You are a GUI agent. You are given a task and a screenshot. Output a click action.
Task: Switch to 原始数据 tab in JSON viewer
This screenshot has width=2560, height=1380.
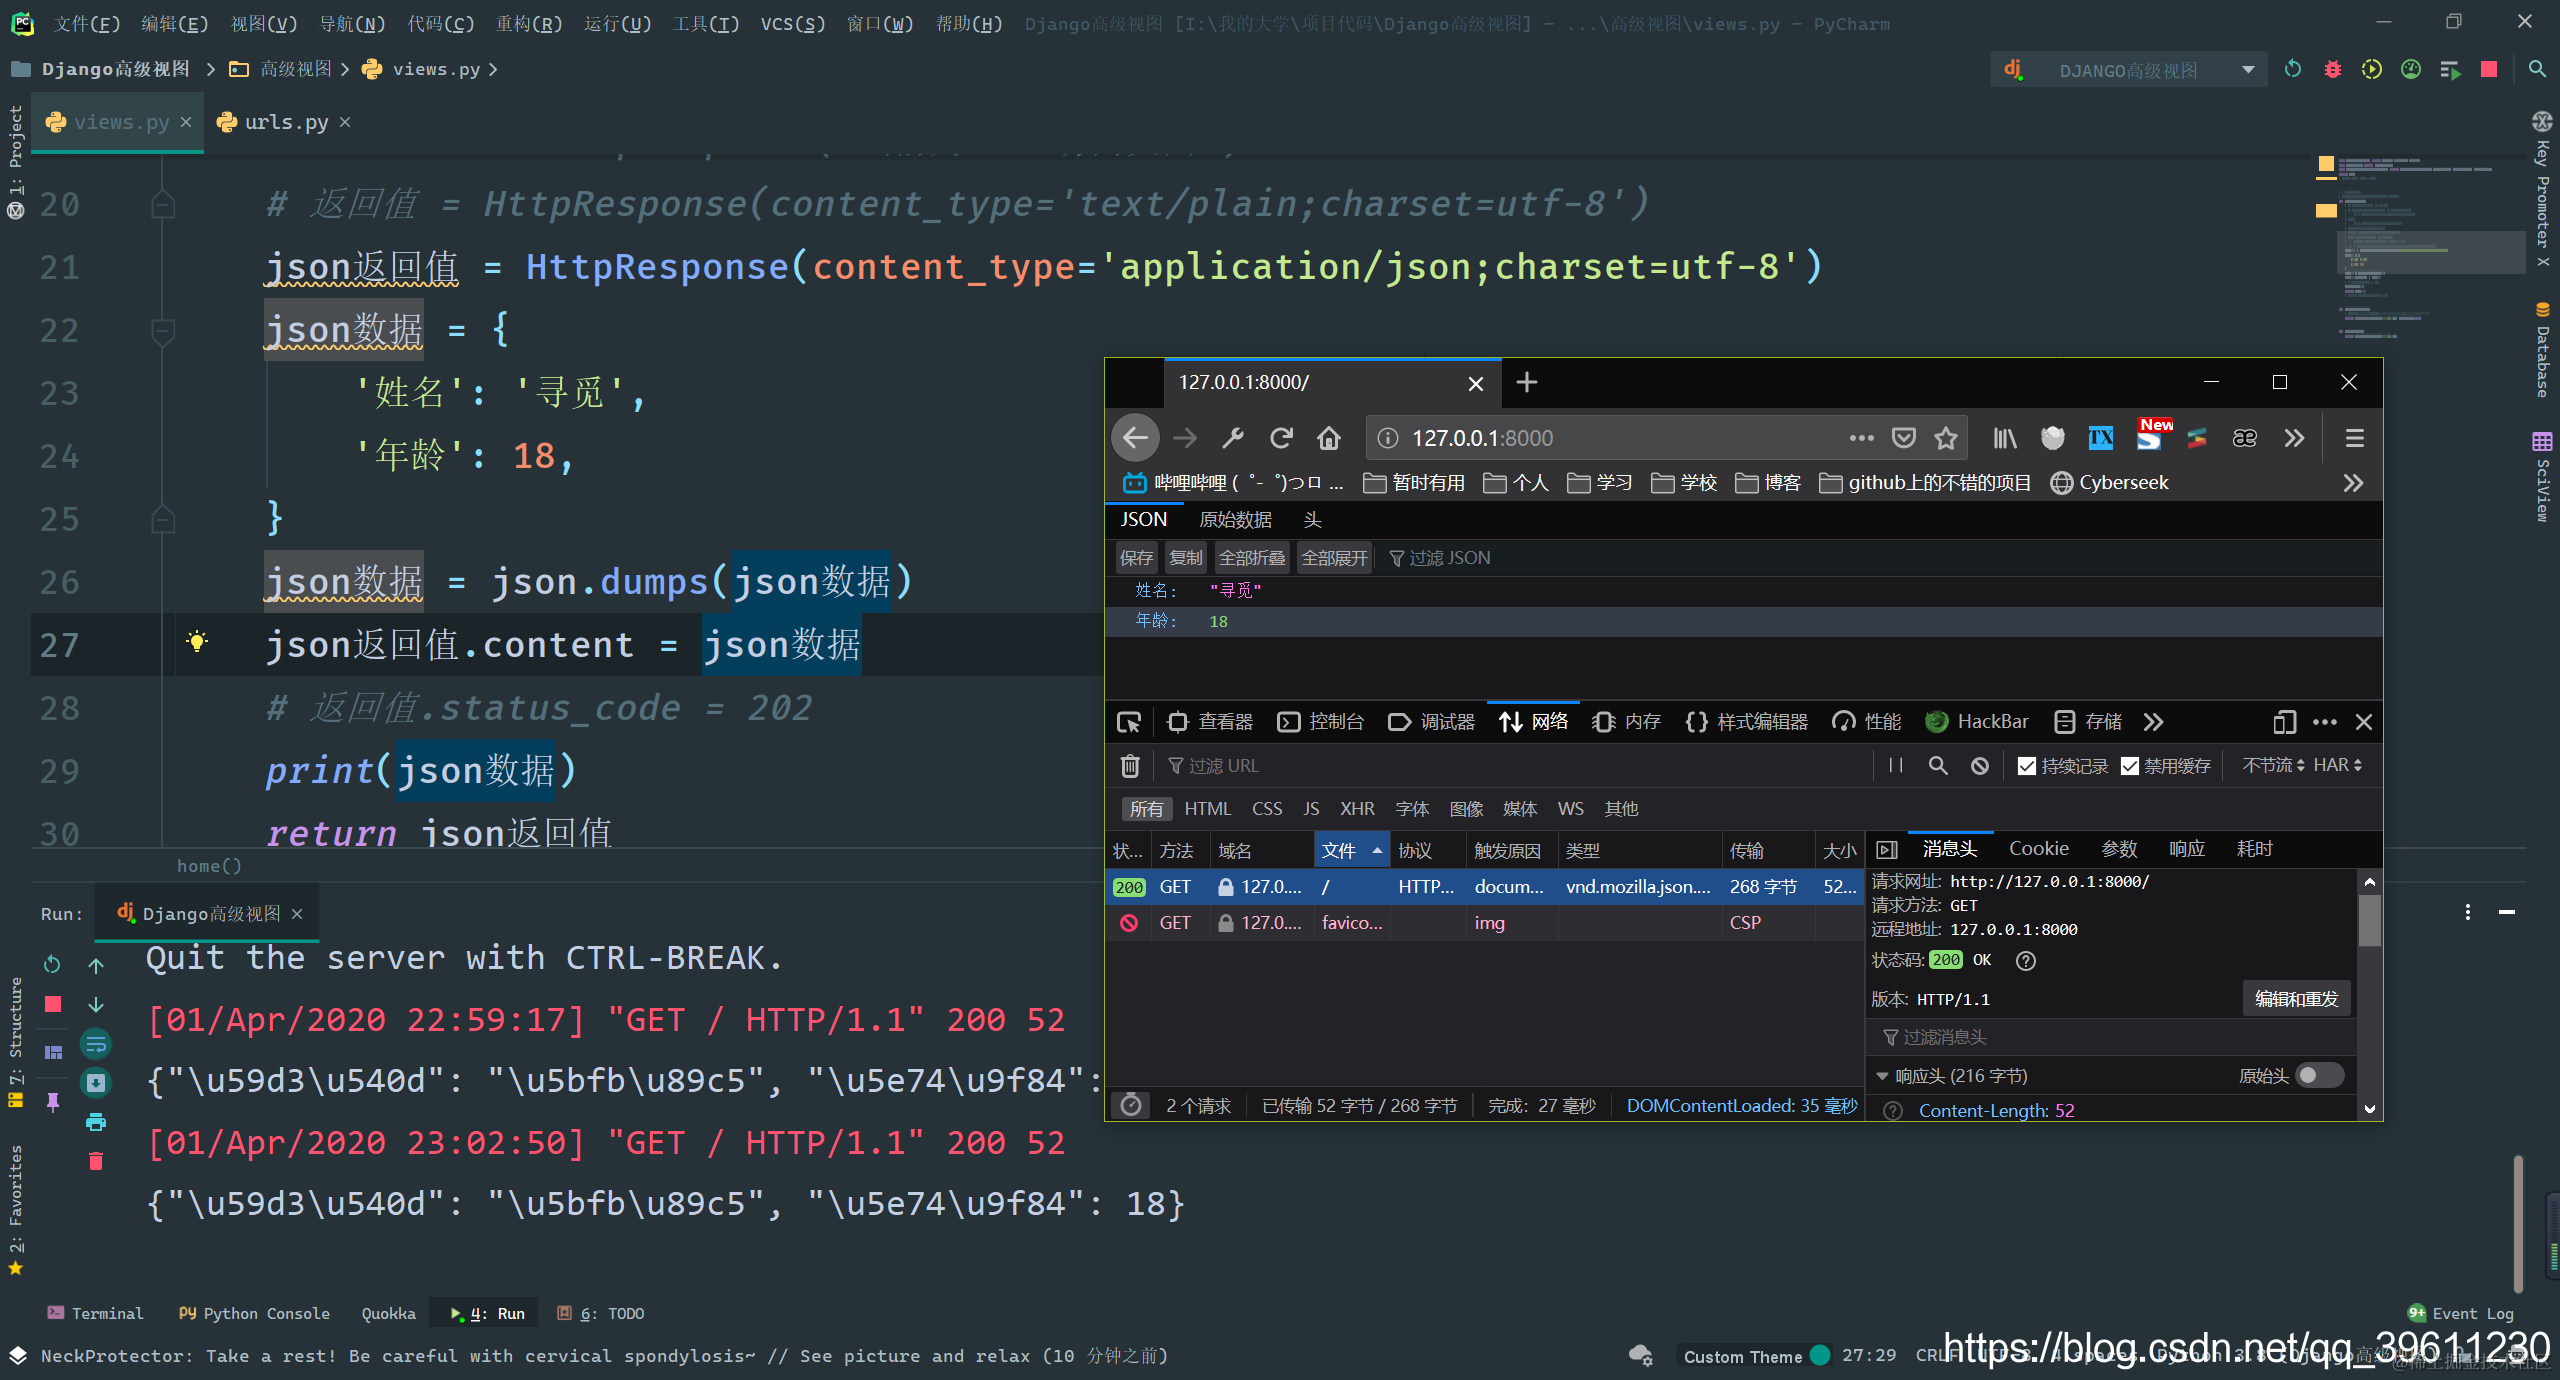pos(1235,520)
